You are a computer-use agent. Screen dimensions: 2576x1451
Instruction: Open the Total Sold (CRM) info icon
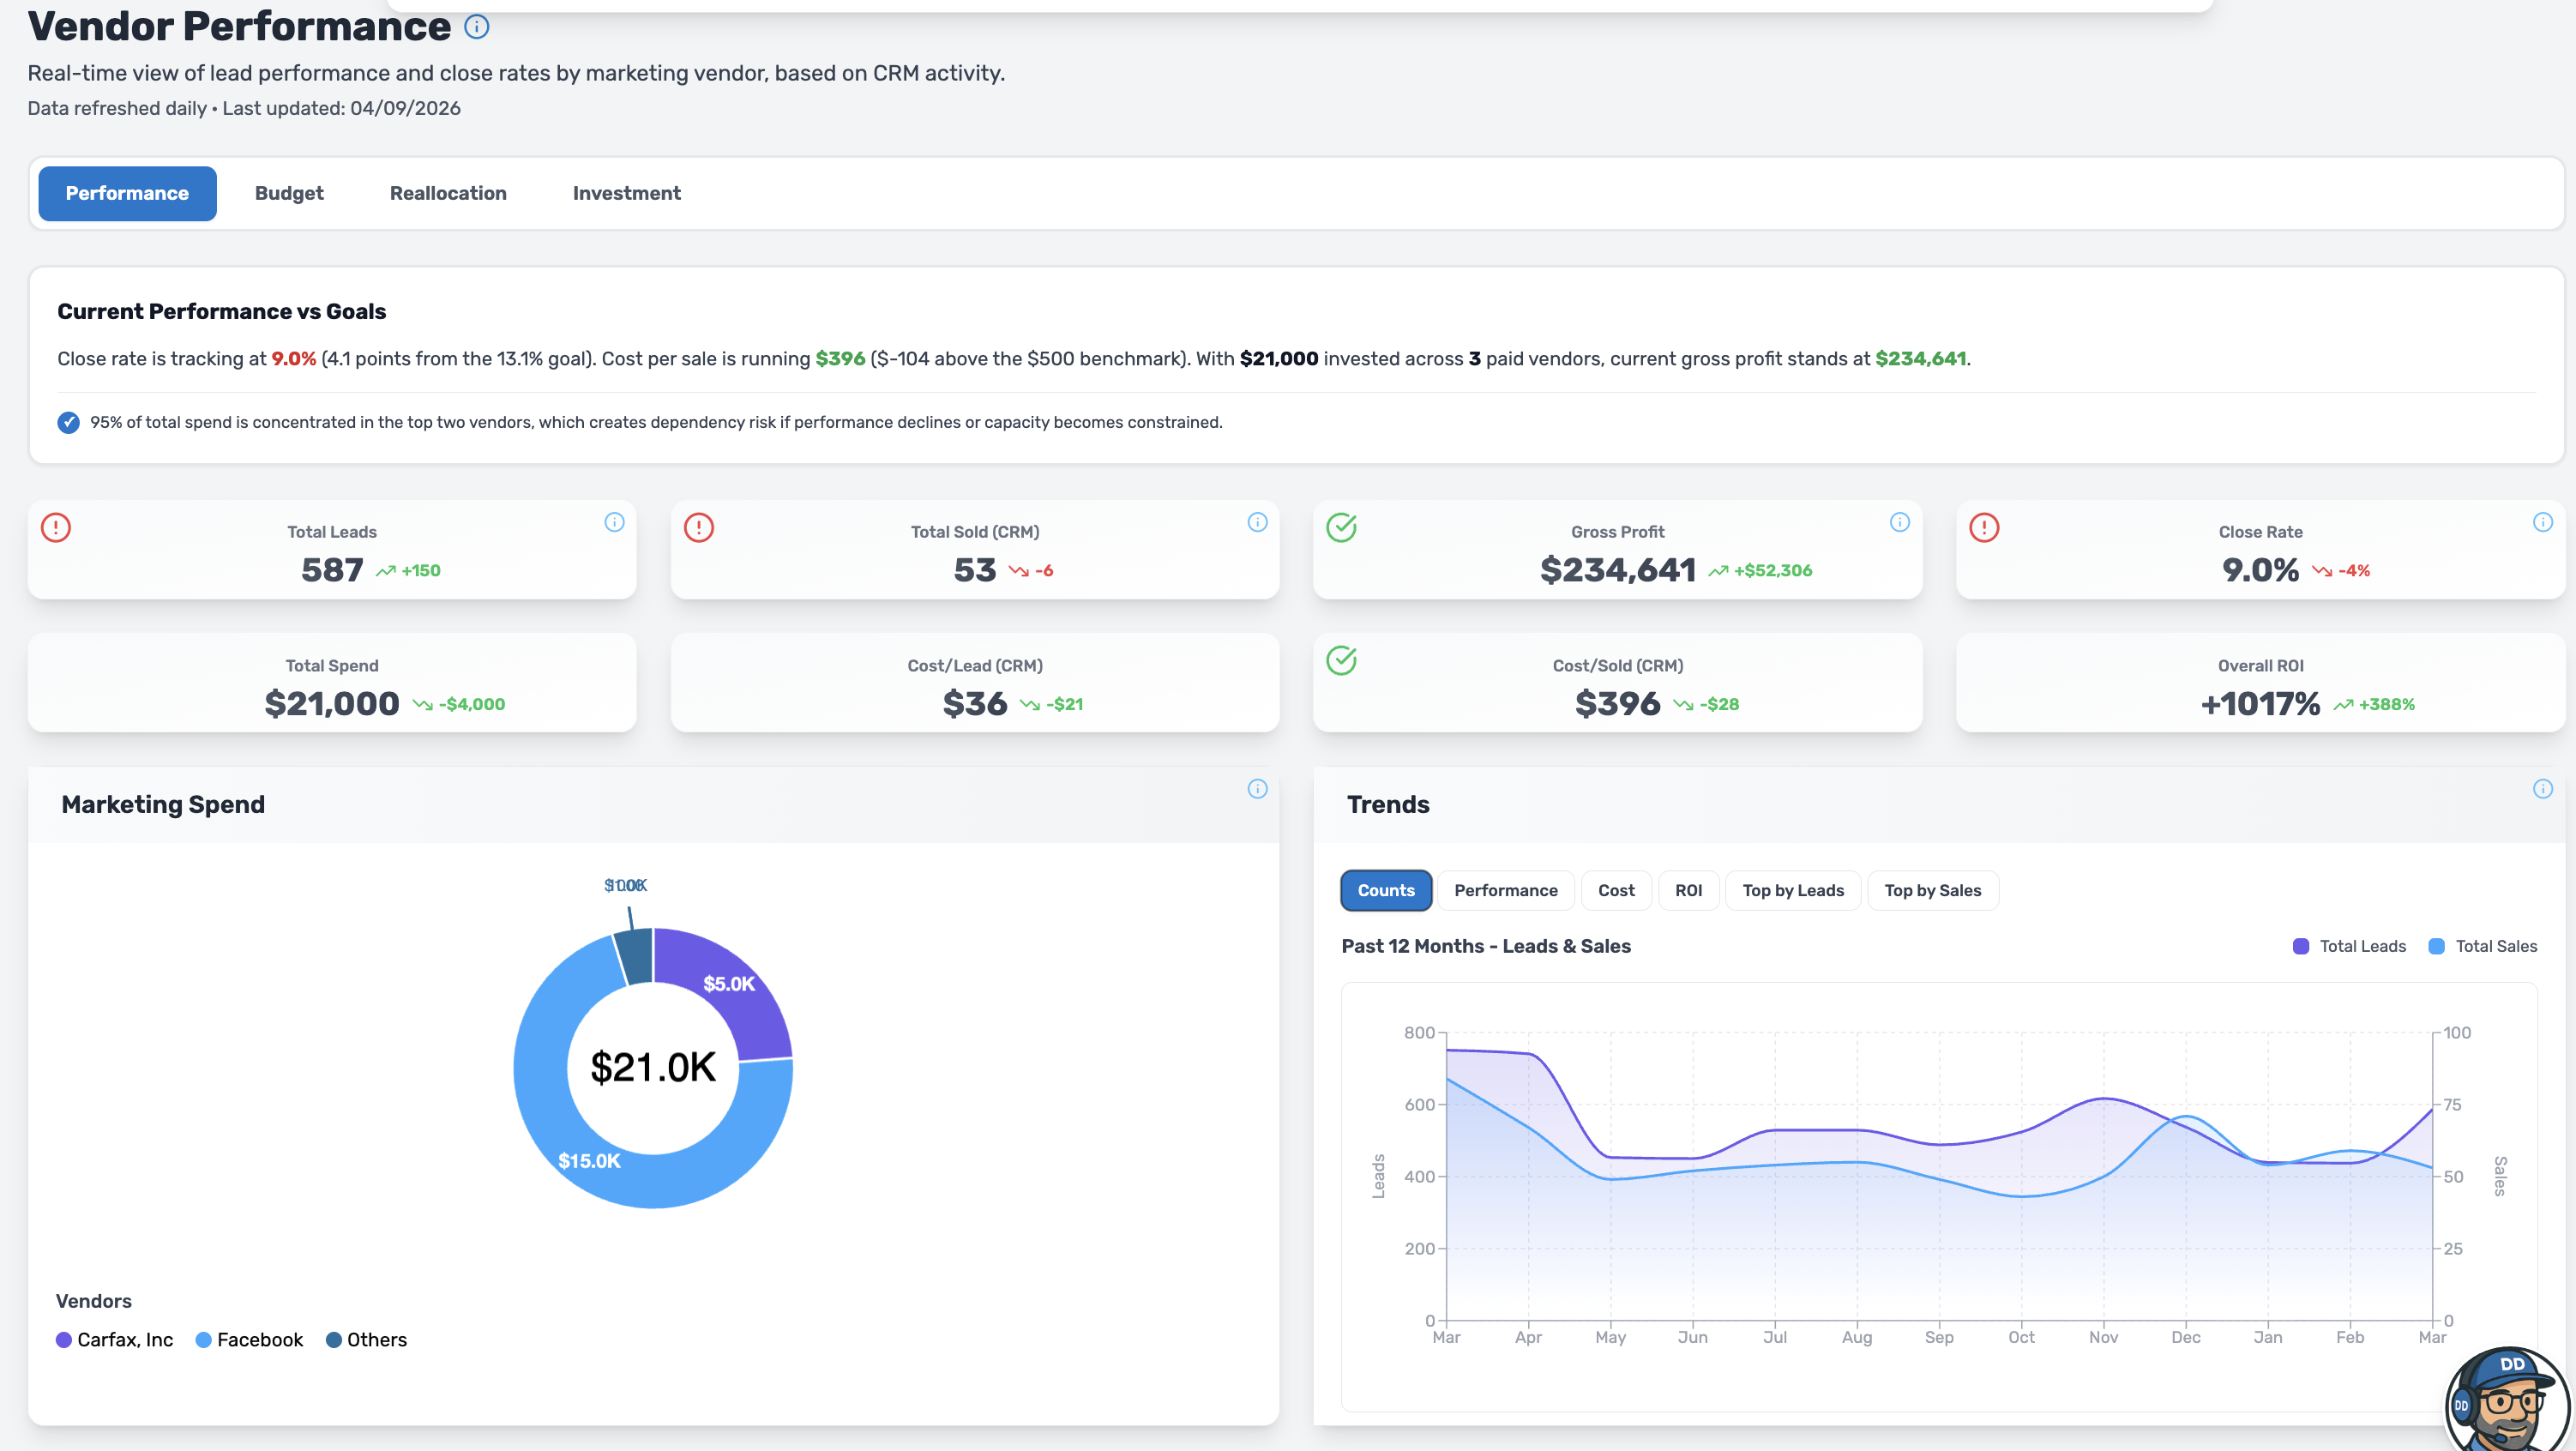click(x=1257, y=522)
